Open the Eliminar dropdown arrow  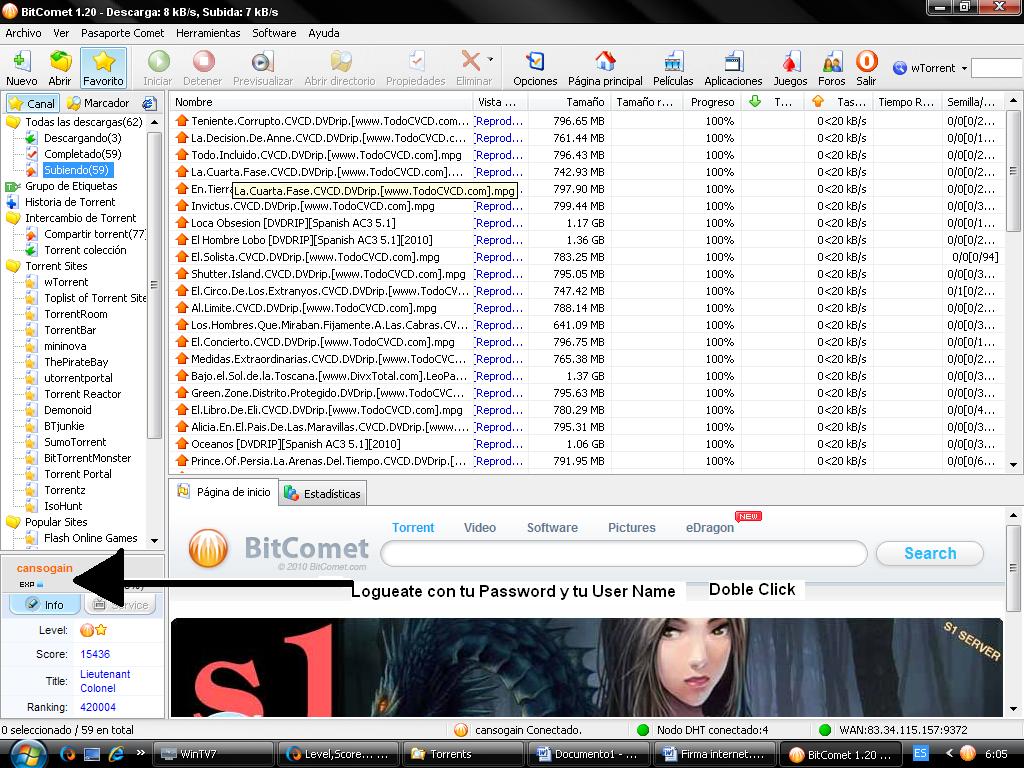(x=490, y=60)
